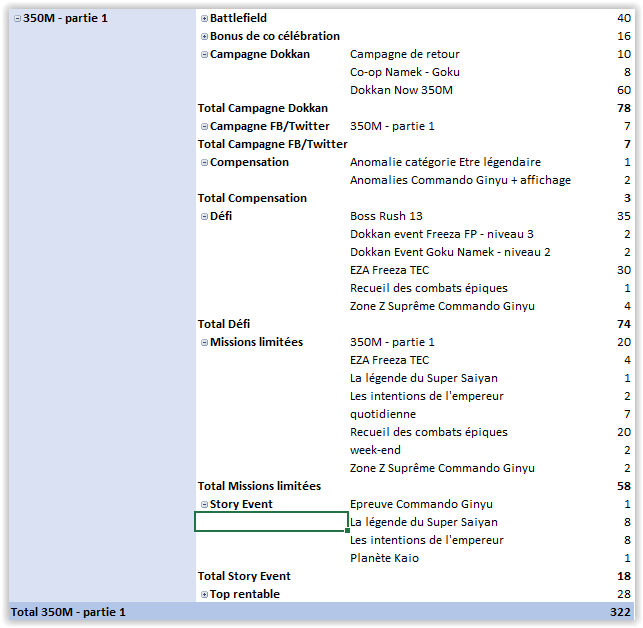Click the Bonus de co célébration value 16
The image size is (643, 628).
(624, 36)
